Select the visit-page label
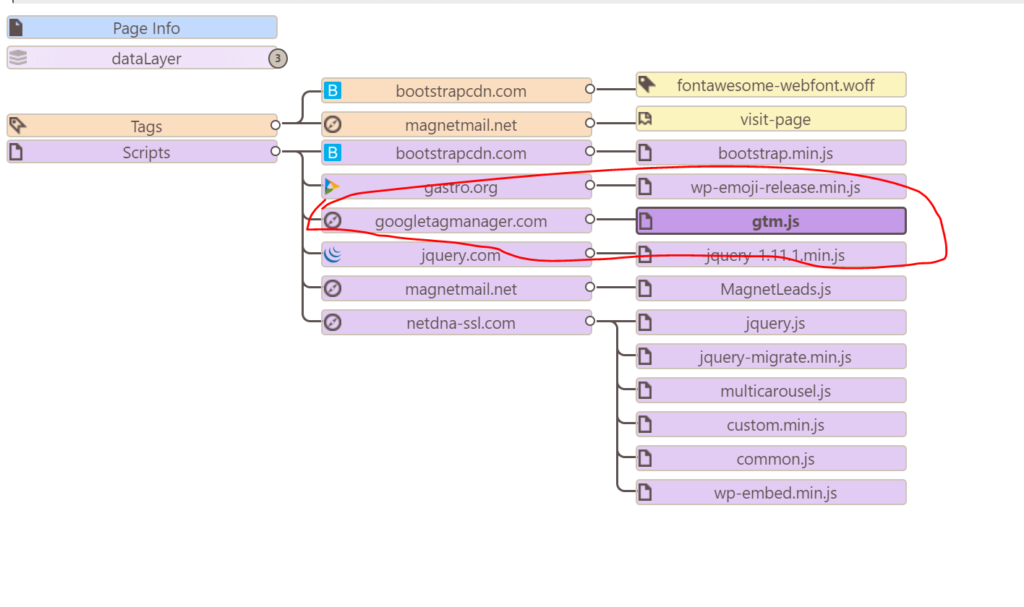 tap(776, 120)
